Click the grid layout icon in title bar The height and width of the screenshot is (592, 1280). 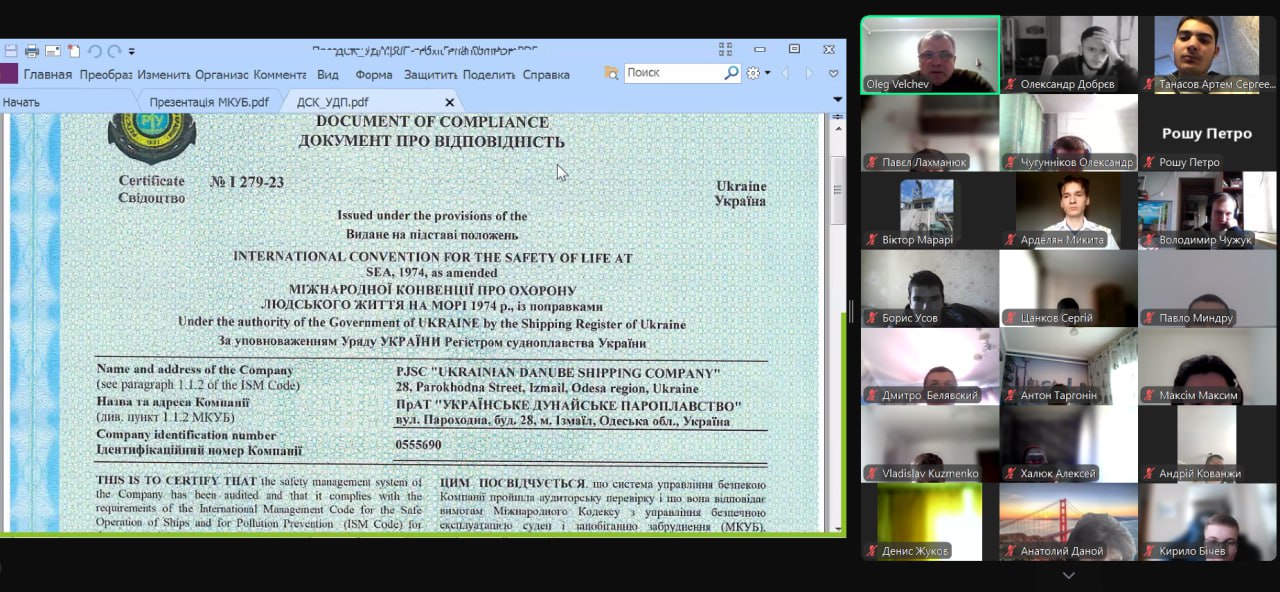point(726,49)
